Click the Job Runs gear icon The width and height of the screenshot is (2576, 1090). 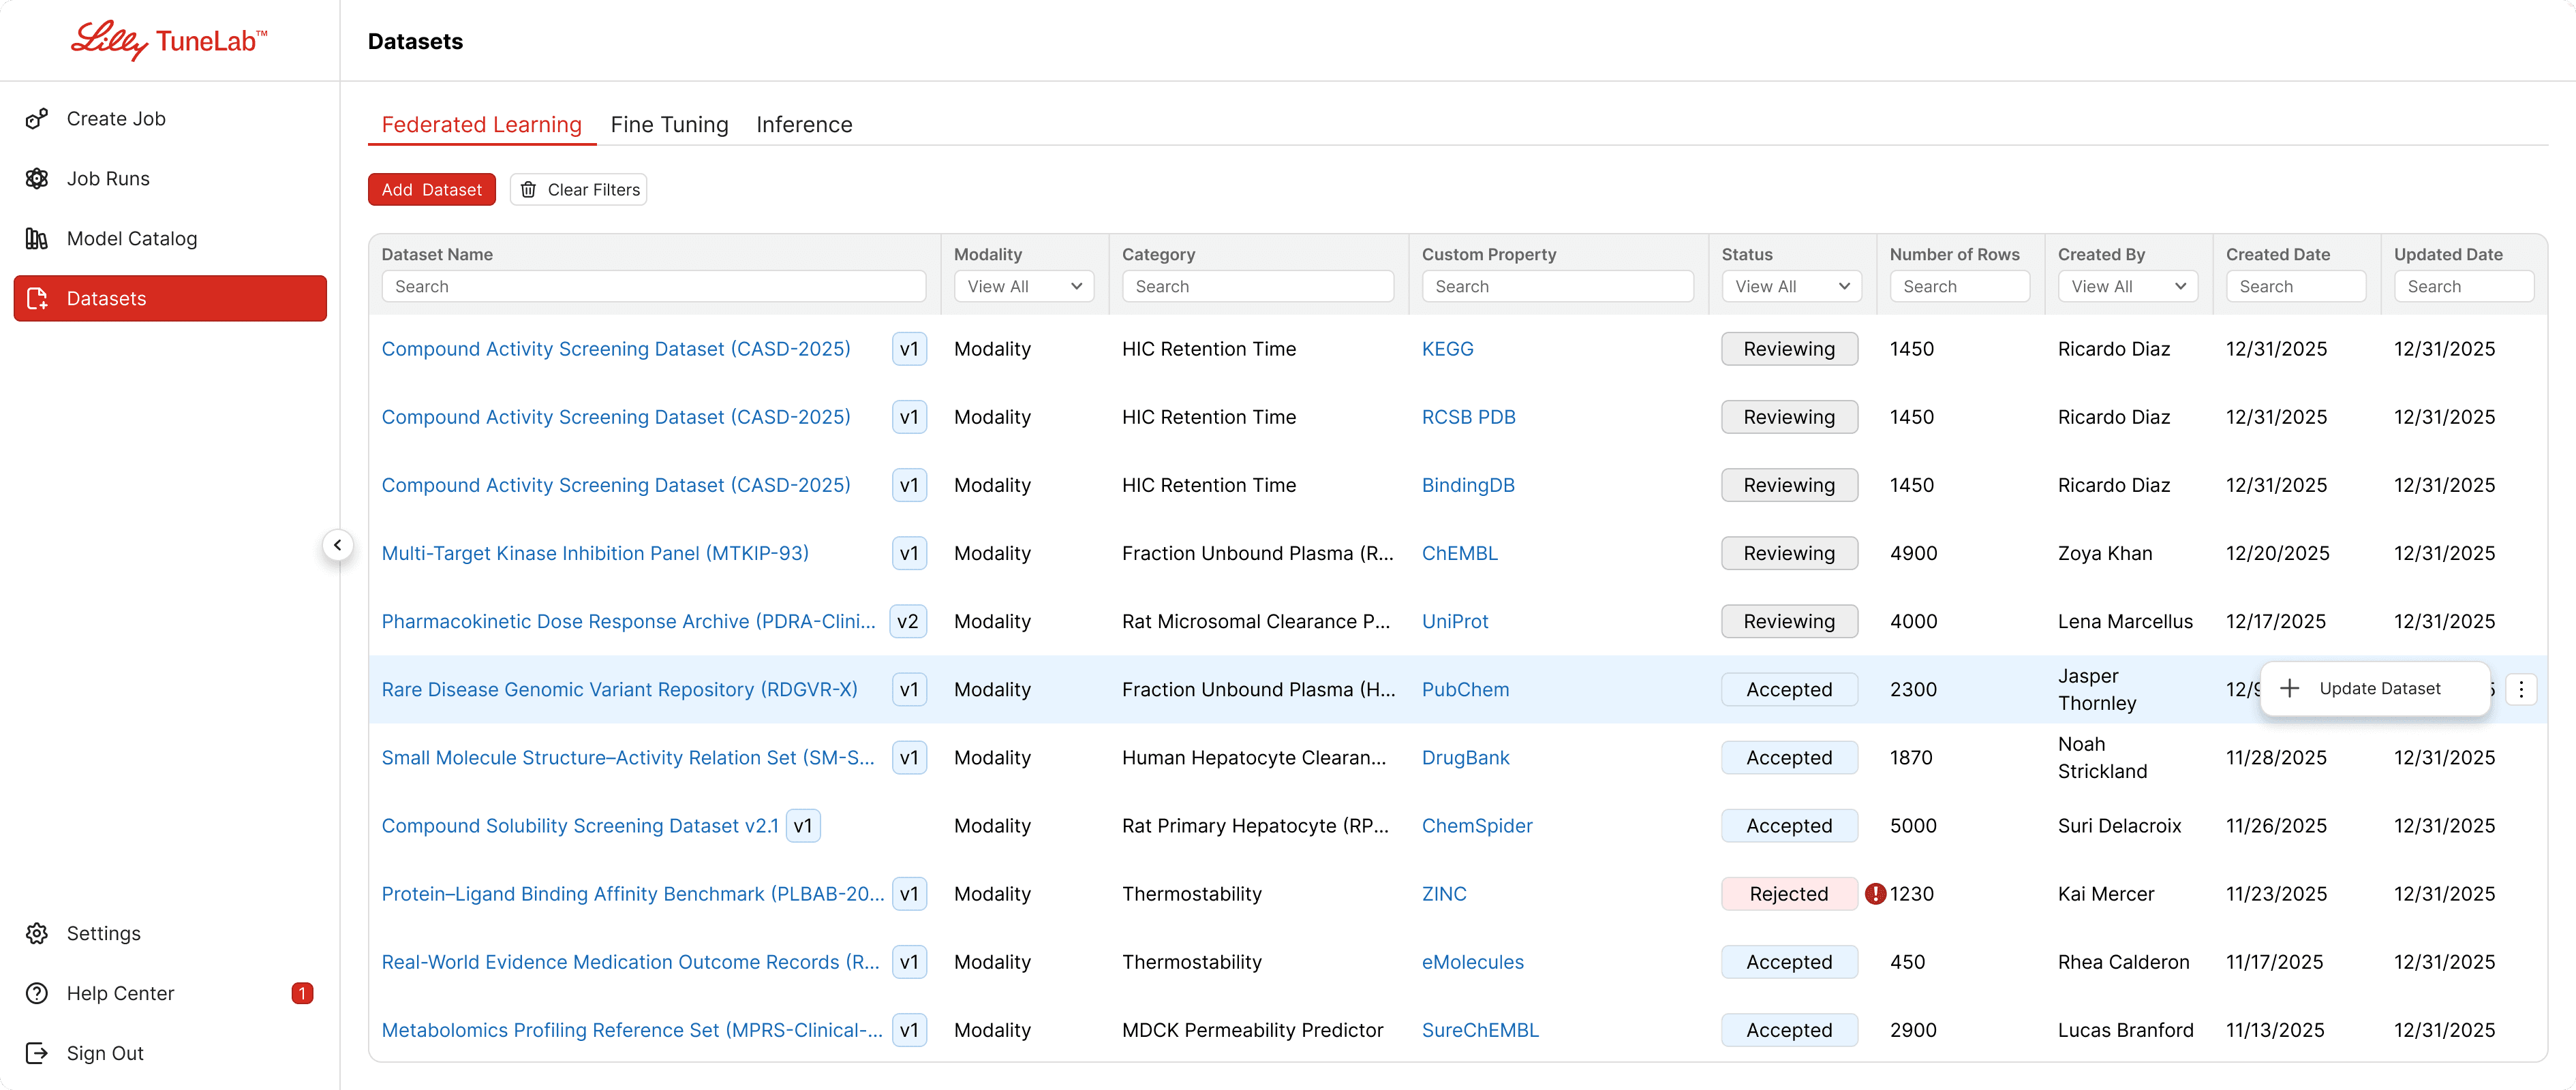click(37, 179)
